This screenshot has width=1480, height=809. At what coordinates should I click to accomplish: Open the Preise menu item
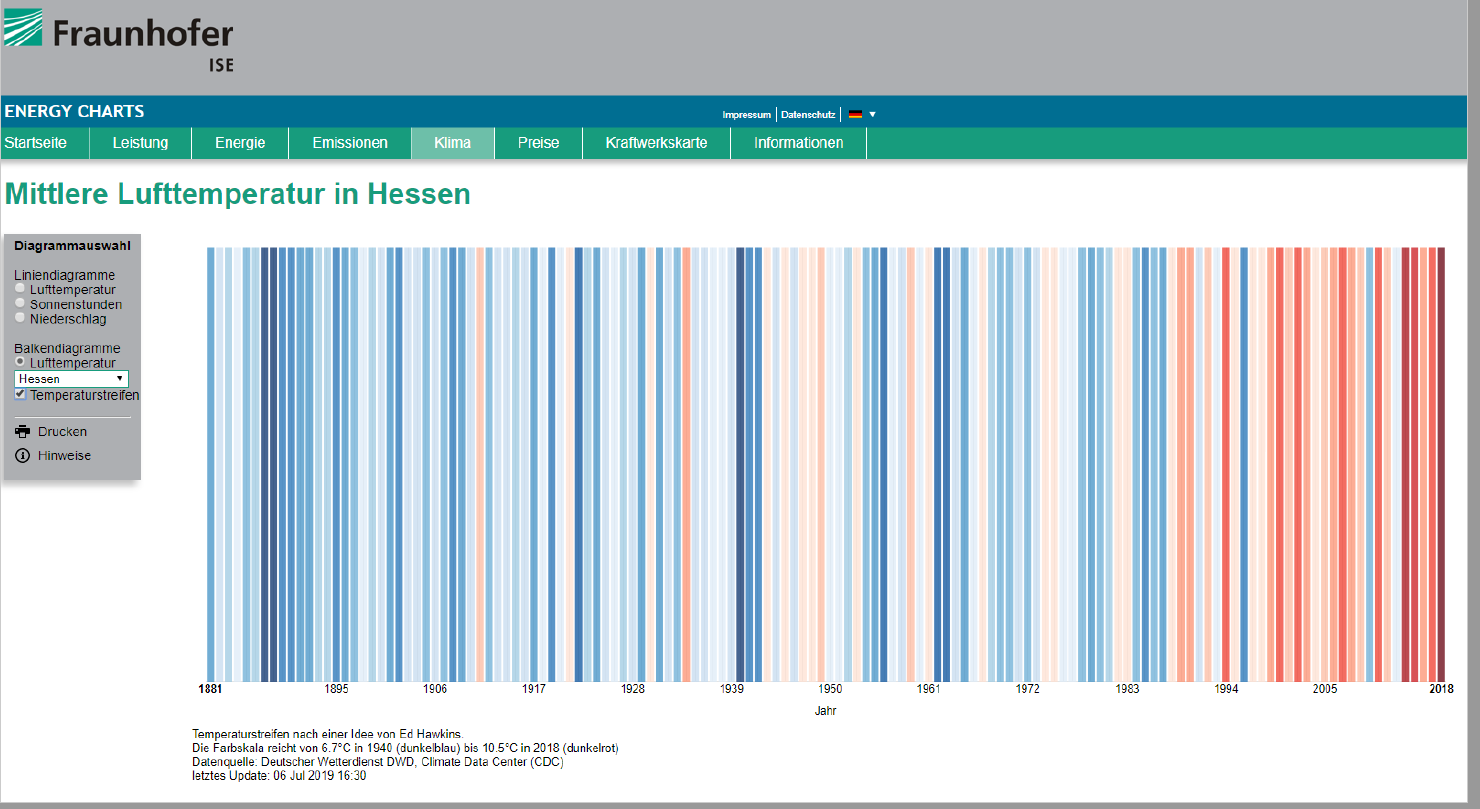(538, 143)
